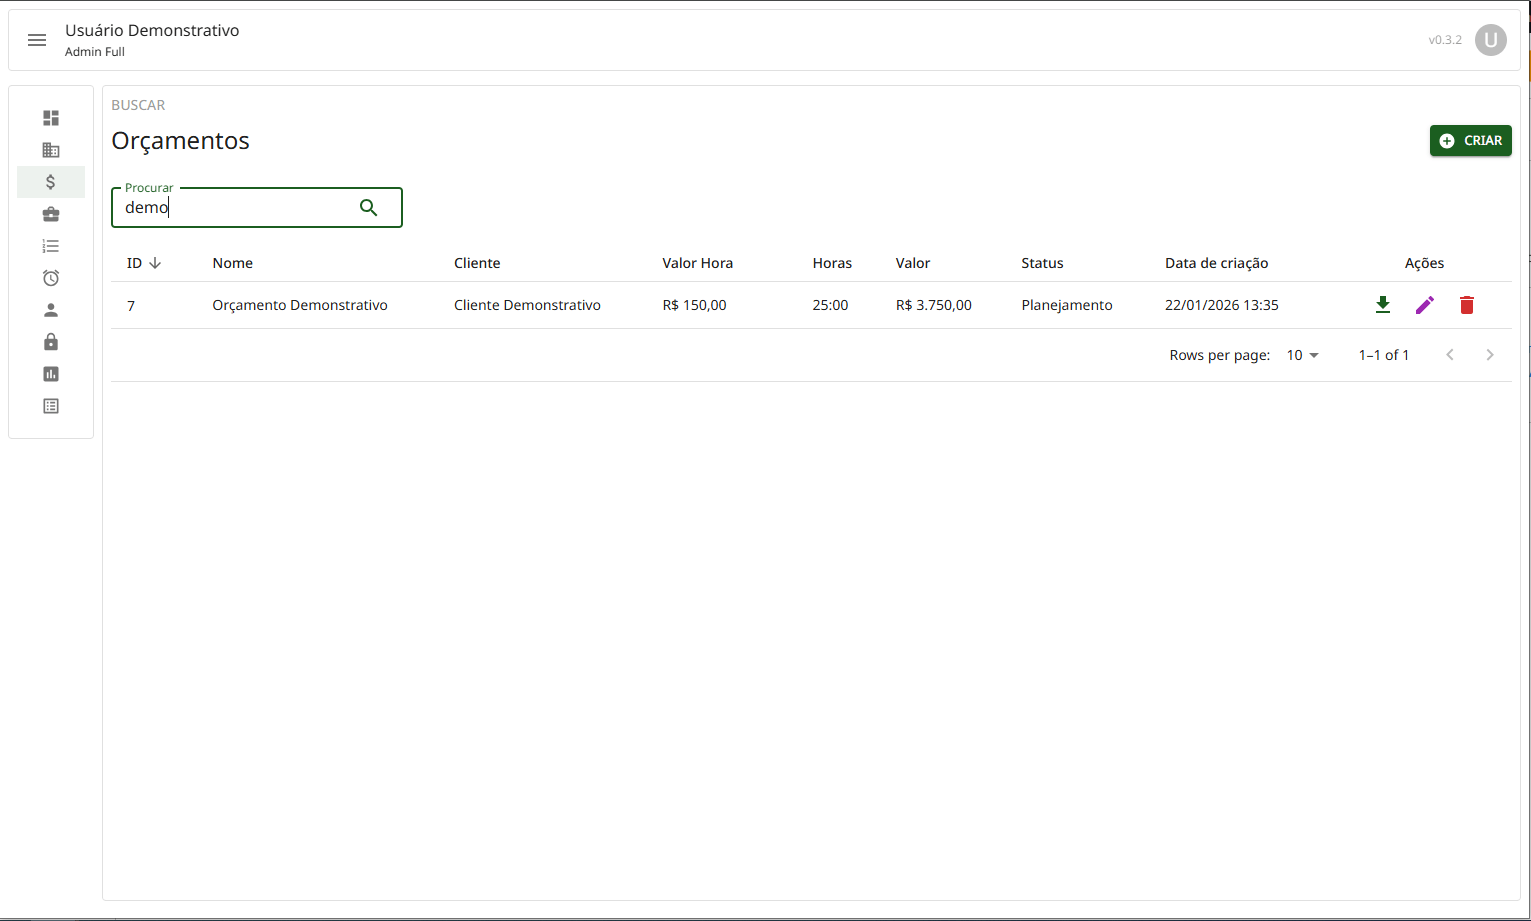Screen dimensions: 1531x921
Task: Open the numbered list sidebar icon
Action: pyautogui.click(x=51, y=246)
